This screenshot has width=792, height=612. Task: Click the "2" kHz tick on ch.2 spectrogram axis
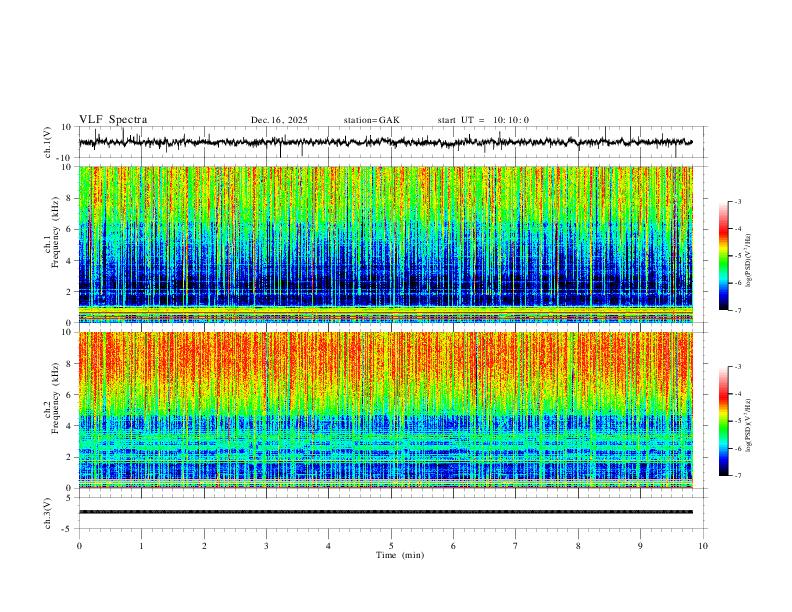[x=70, y=457]
